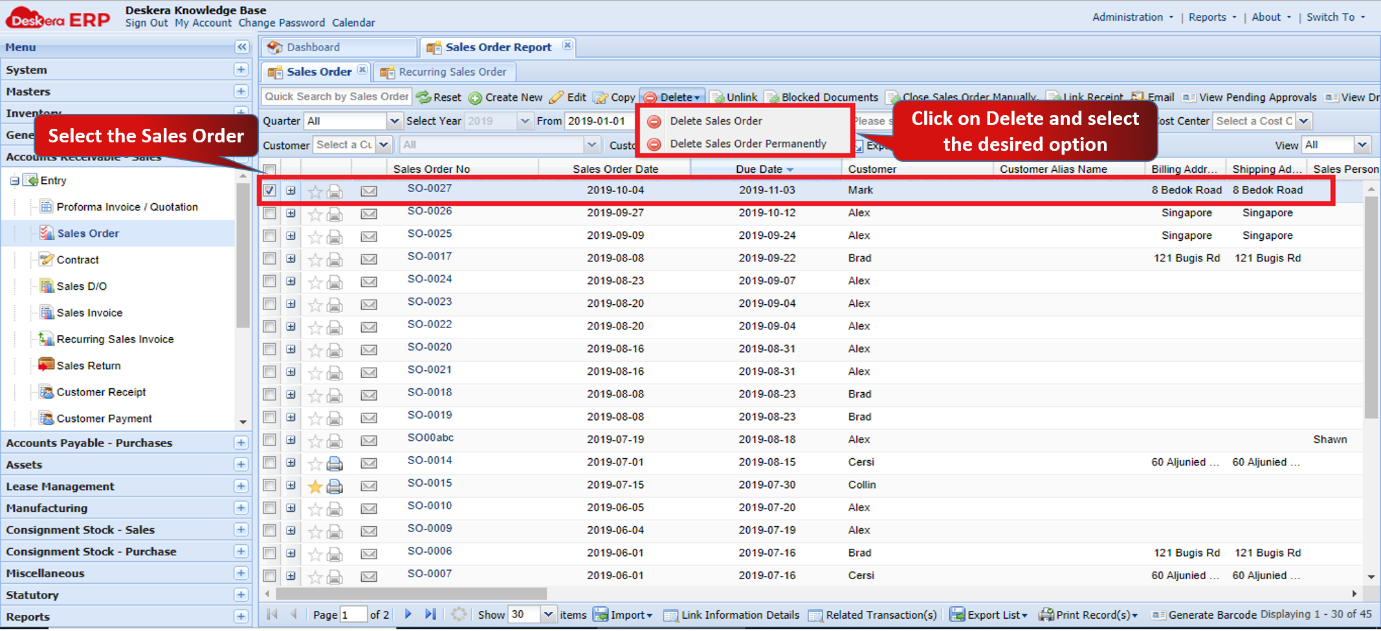Image resolution: width=1381 pixels, height=631 pixels.
Task: Open the View dropdown
Action: [1362, 145]
